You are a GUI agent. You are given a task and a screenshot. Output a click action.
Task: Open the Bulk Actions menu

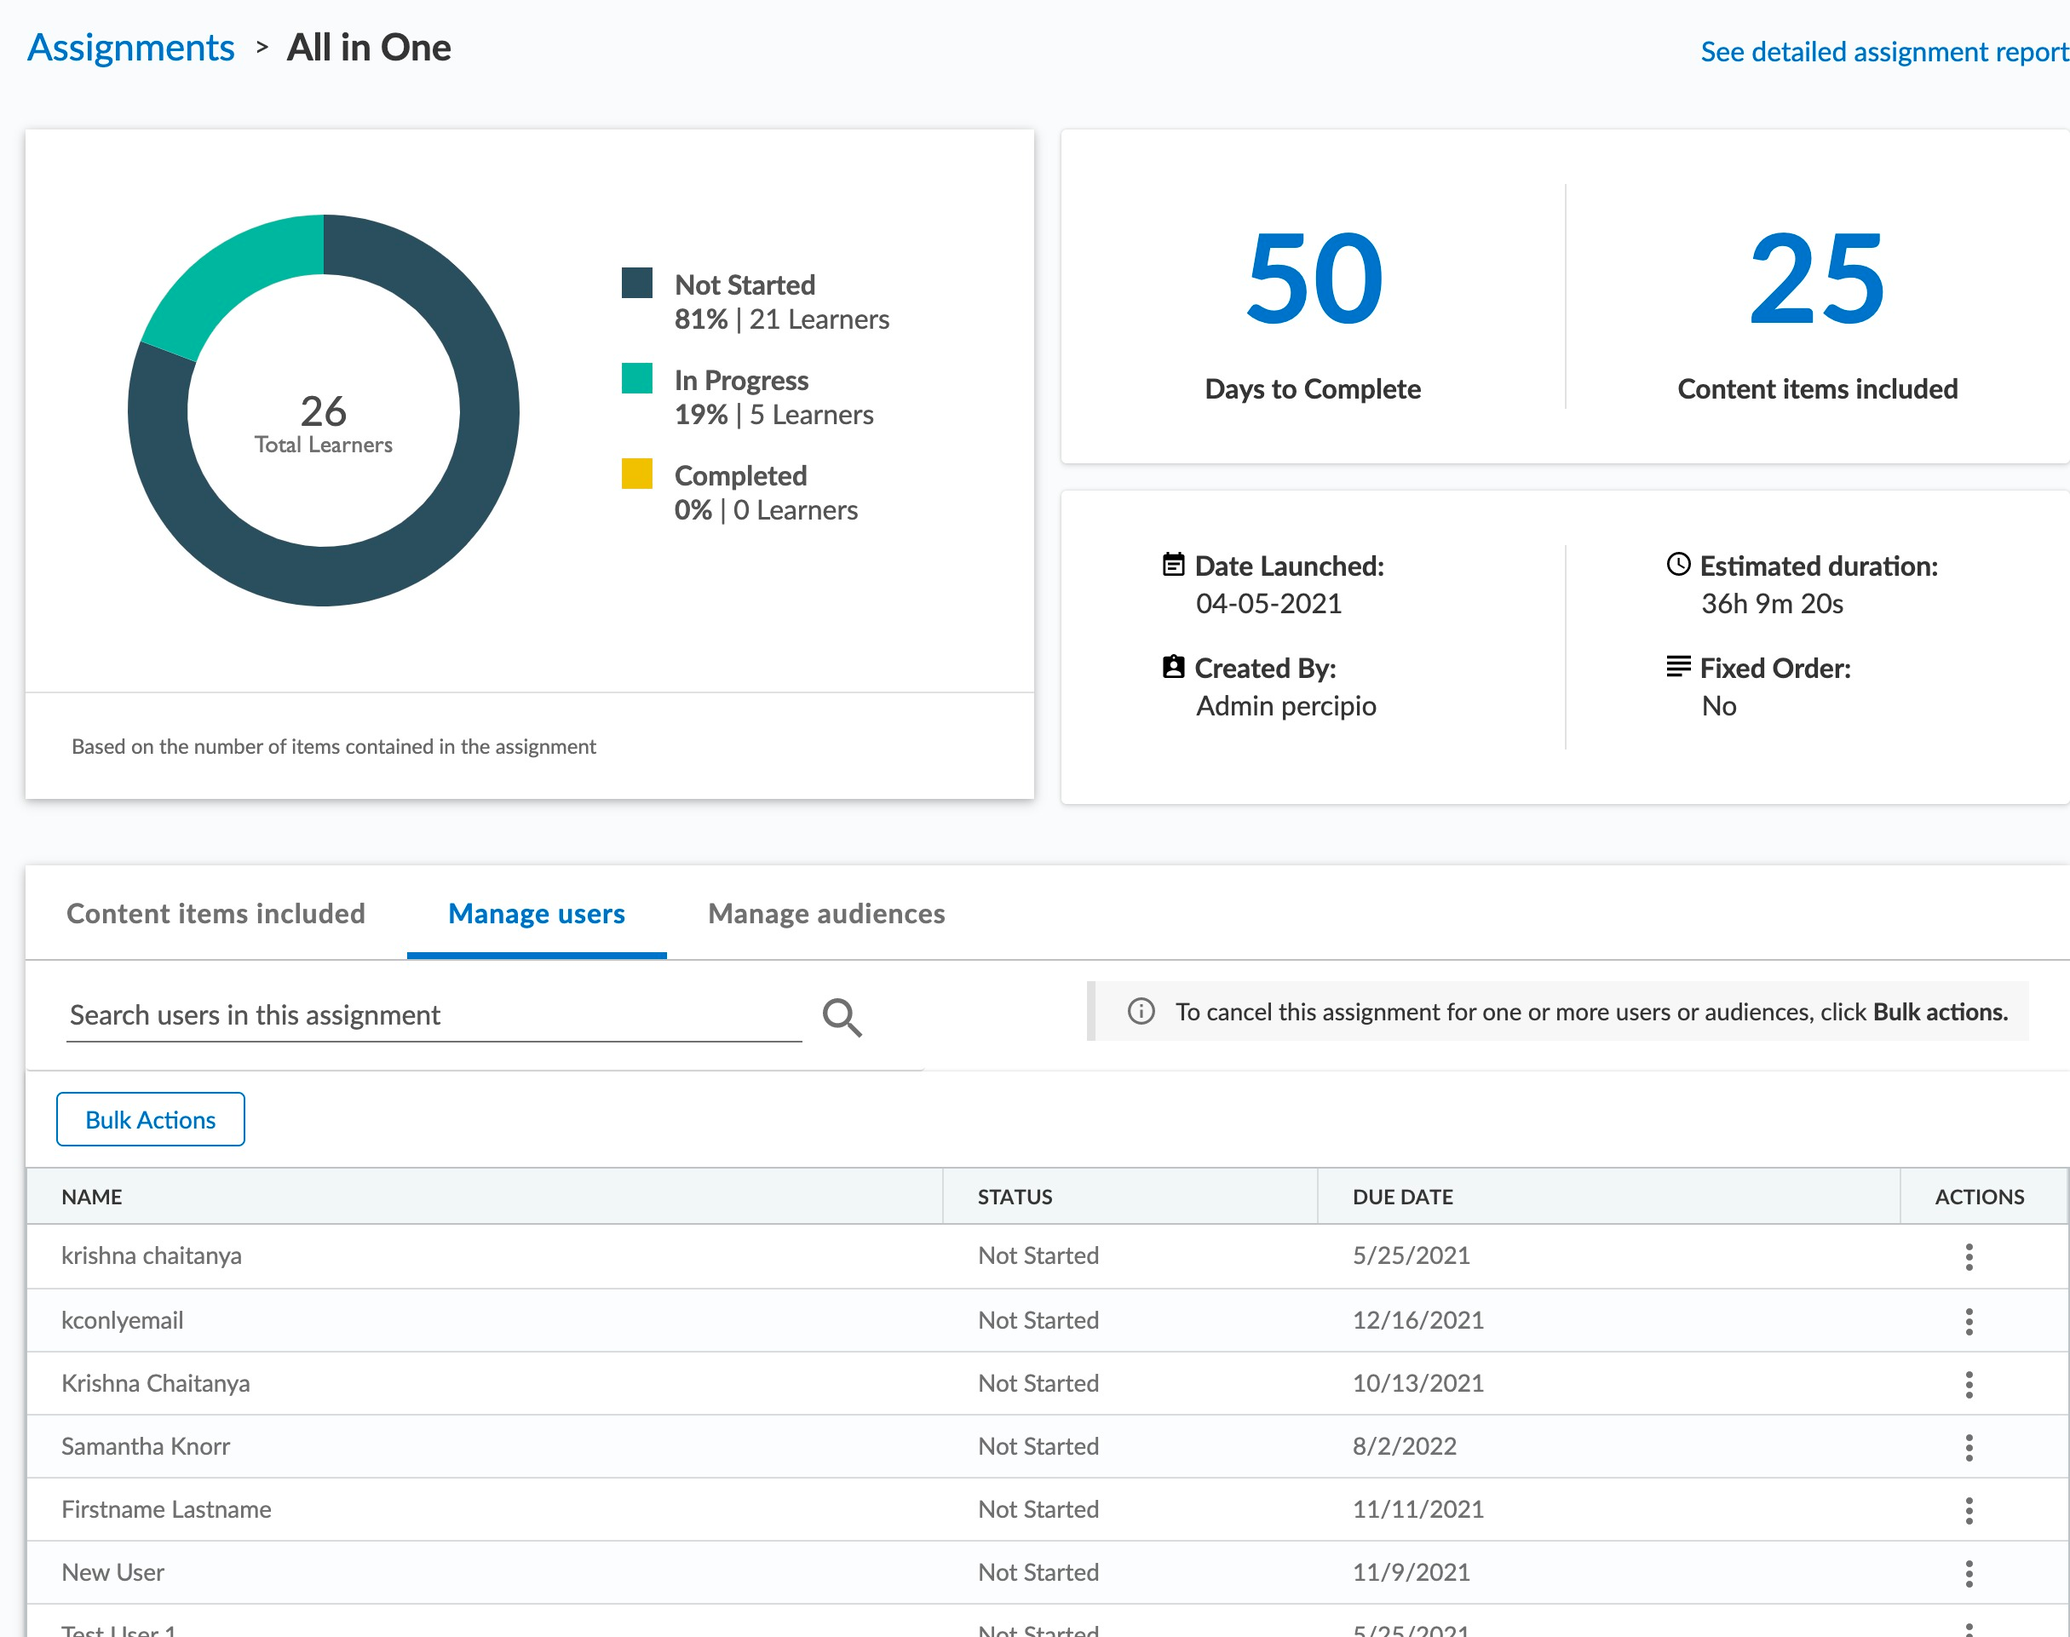150,1119
